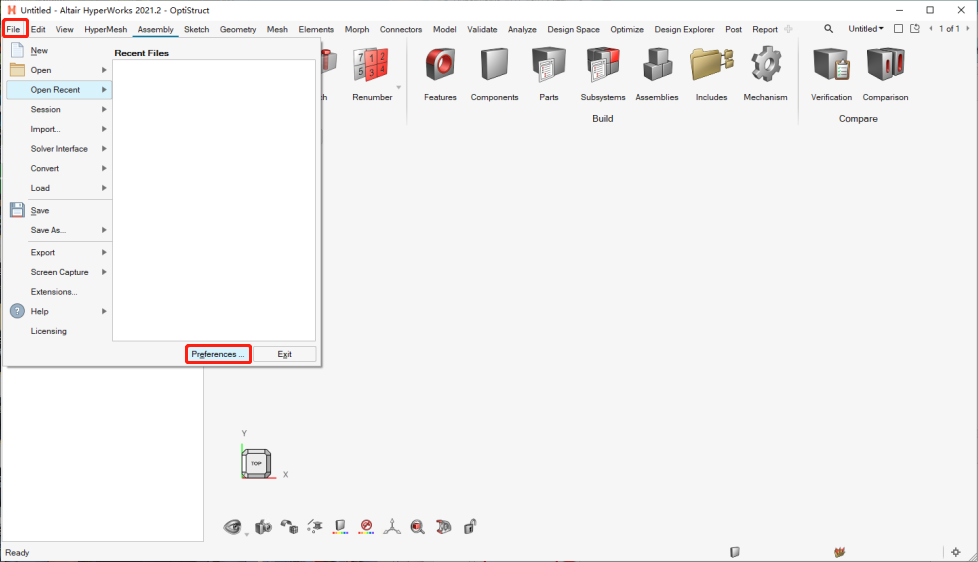Go to the next page arrow
Image resolution: width=978 pixels, height=562 pixels.
coord(967,29)
